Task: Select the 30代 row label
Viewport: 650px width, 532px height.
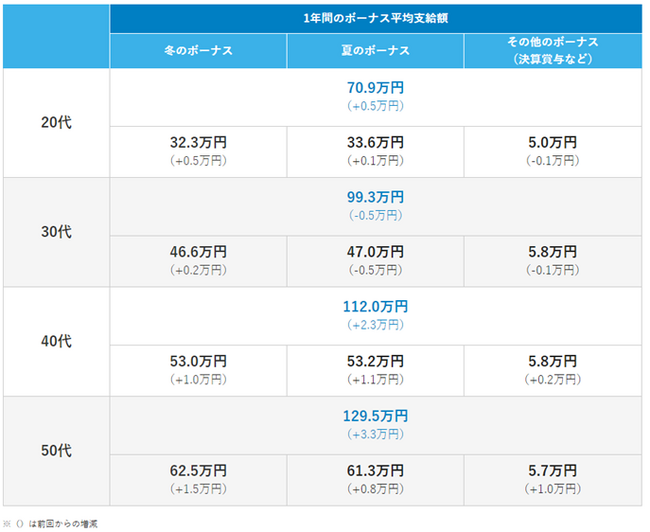Action: coord(56,232)
